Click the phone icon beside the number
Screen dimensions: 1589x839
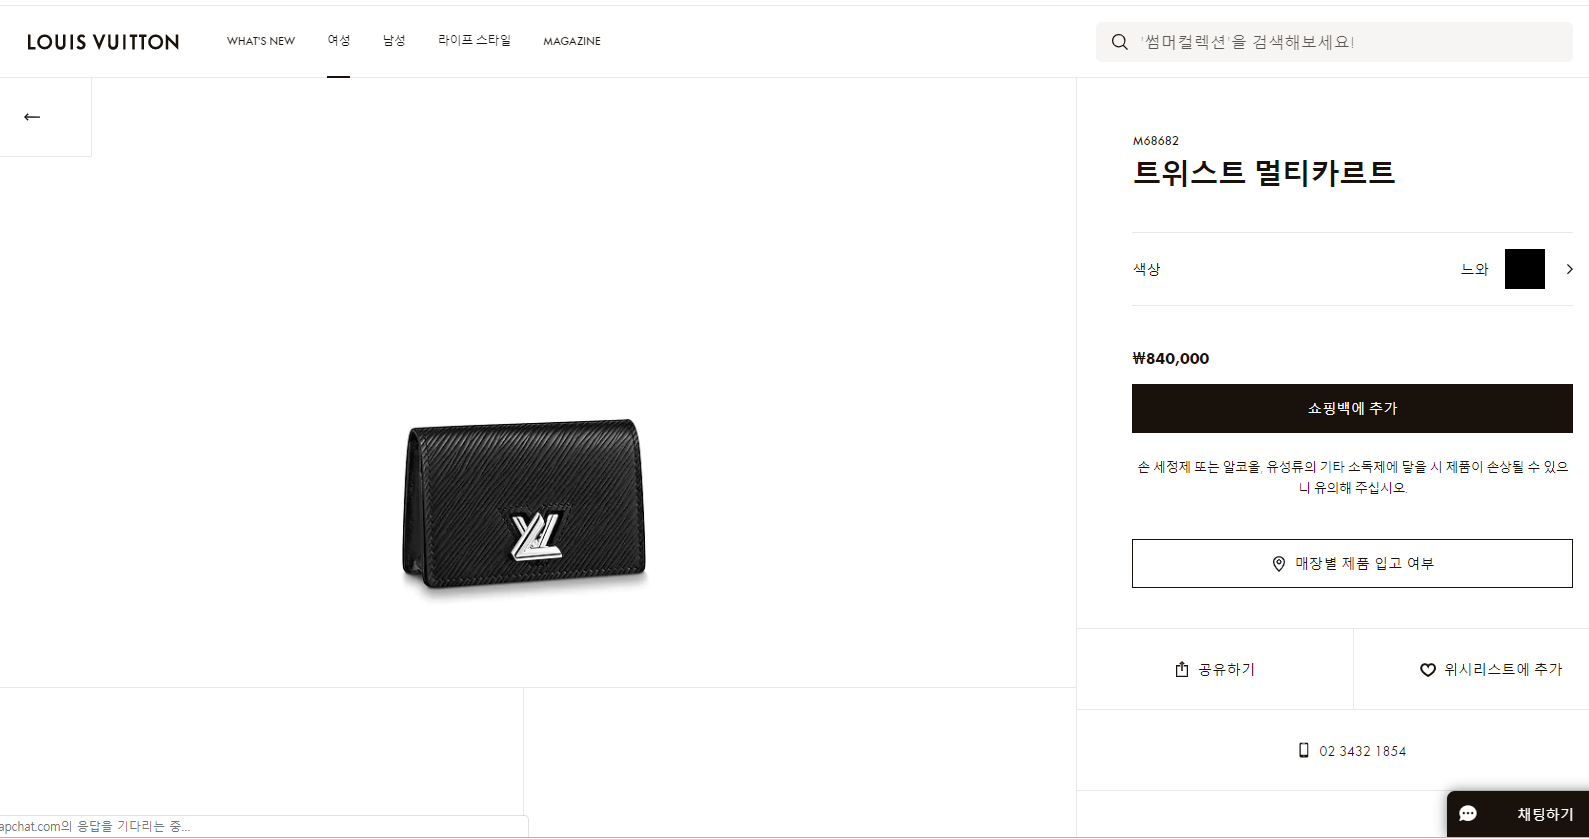click(1304, 750)
